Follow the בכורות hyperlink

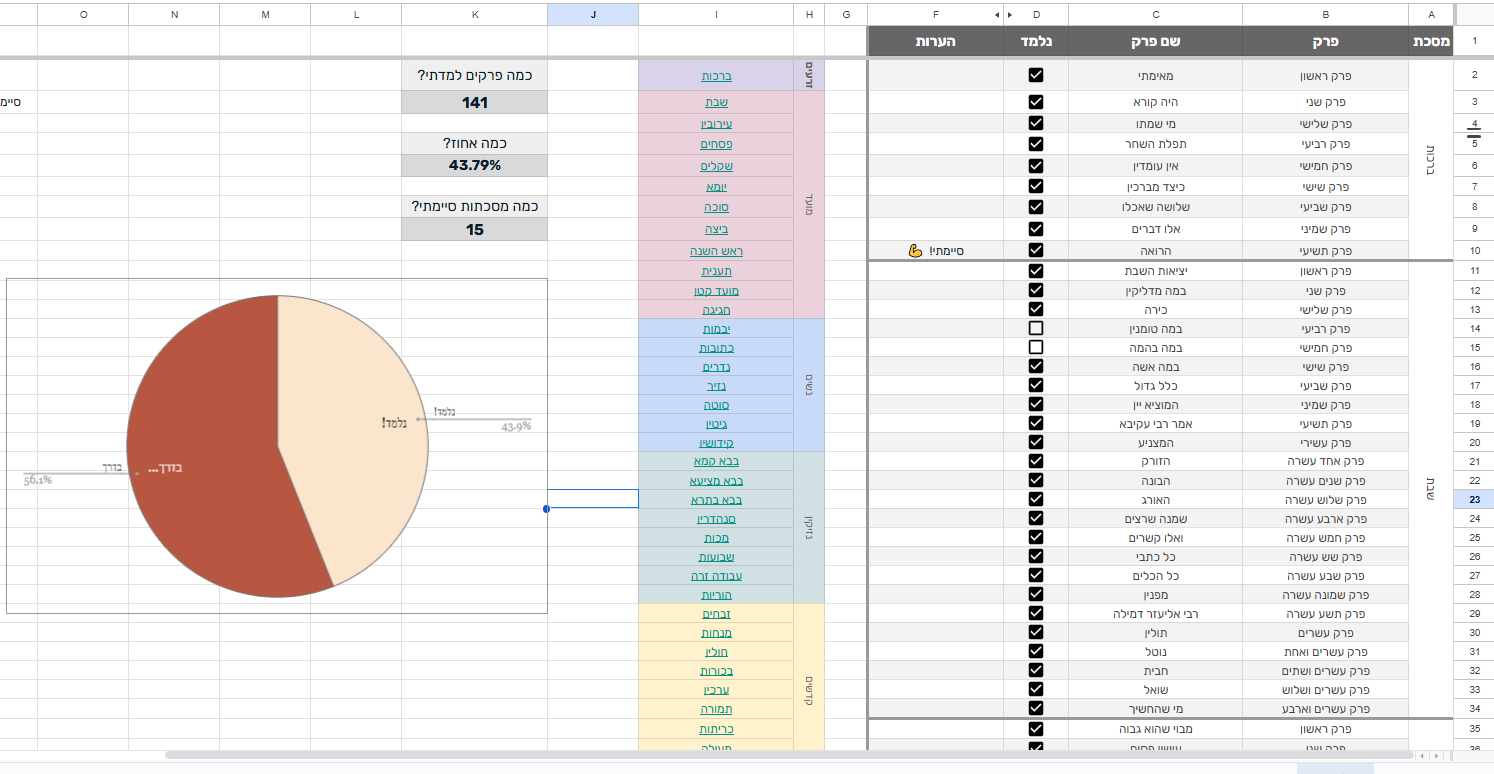click(714, 670)
